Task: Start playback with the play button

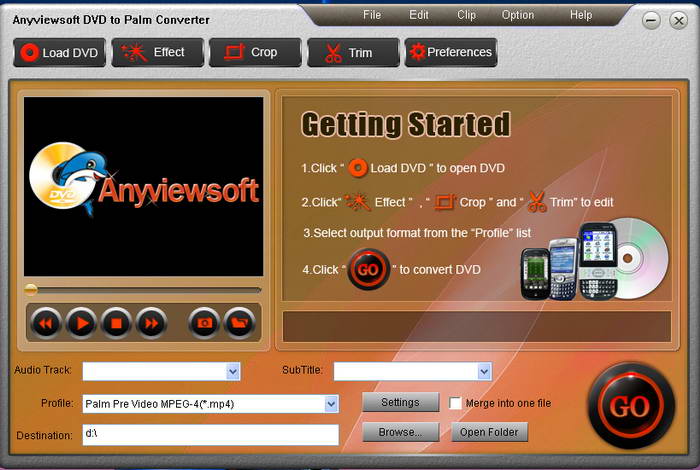Action: click(81, 323)
